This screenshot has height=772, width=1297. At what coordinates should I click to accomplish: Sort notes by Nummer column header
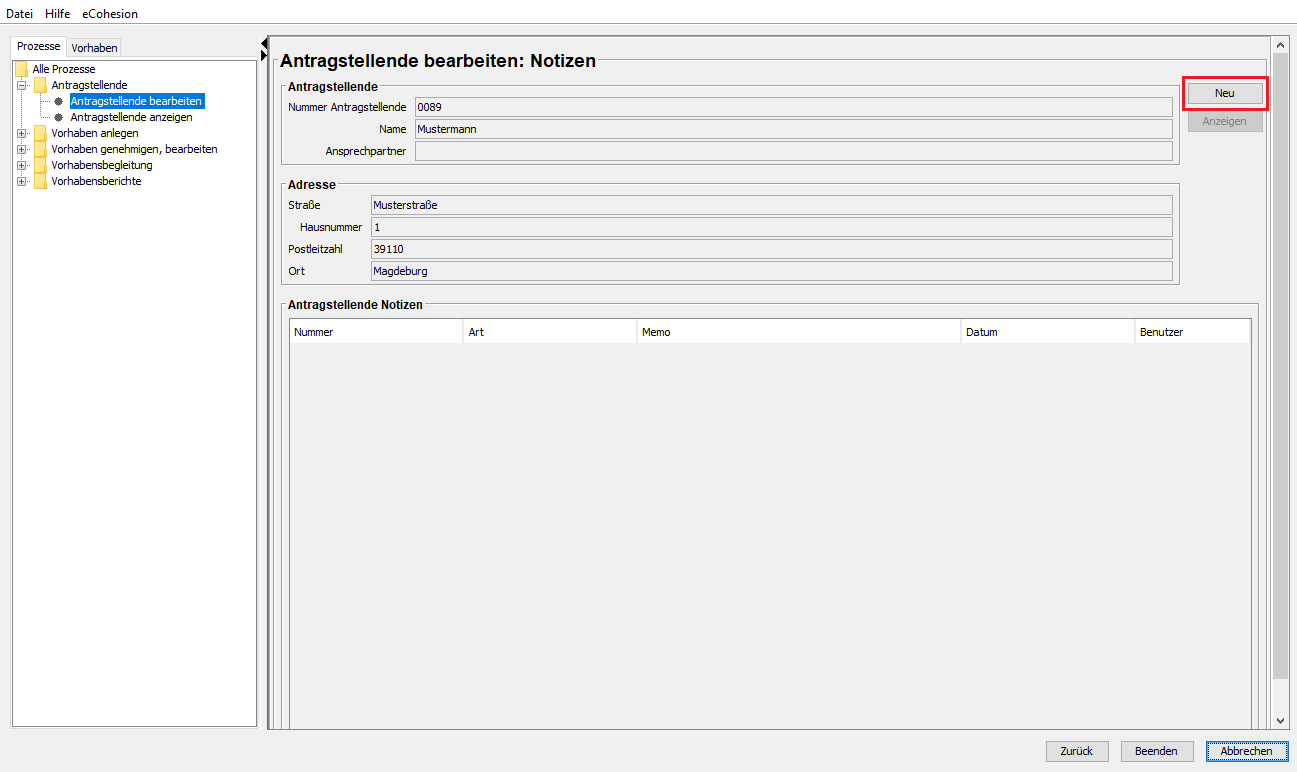[x=376, y=332]
